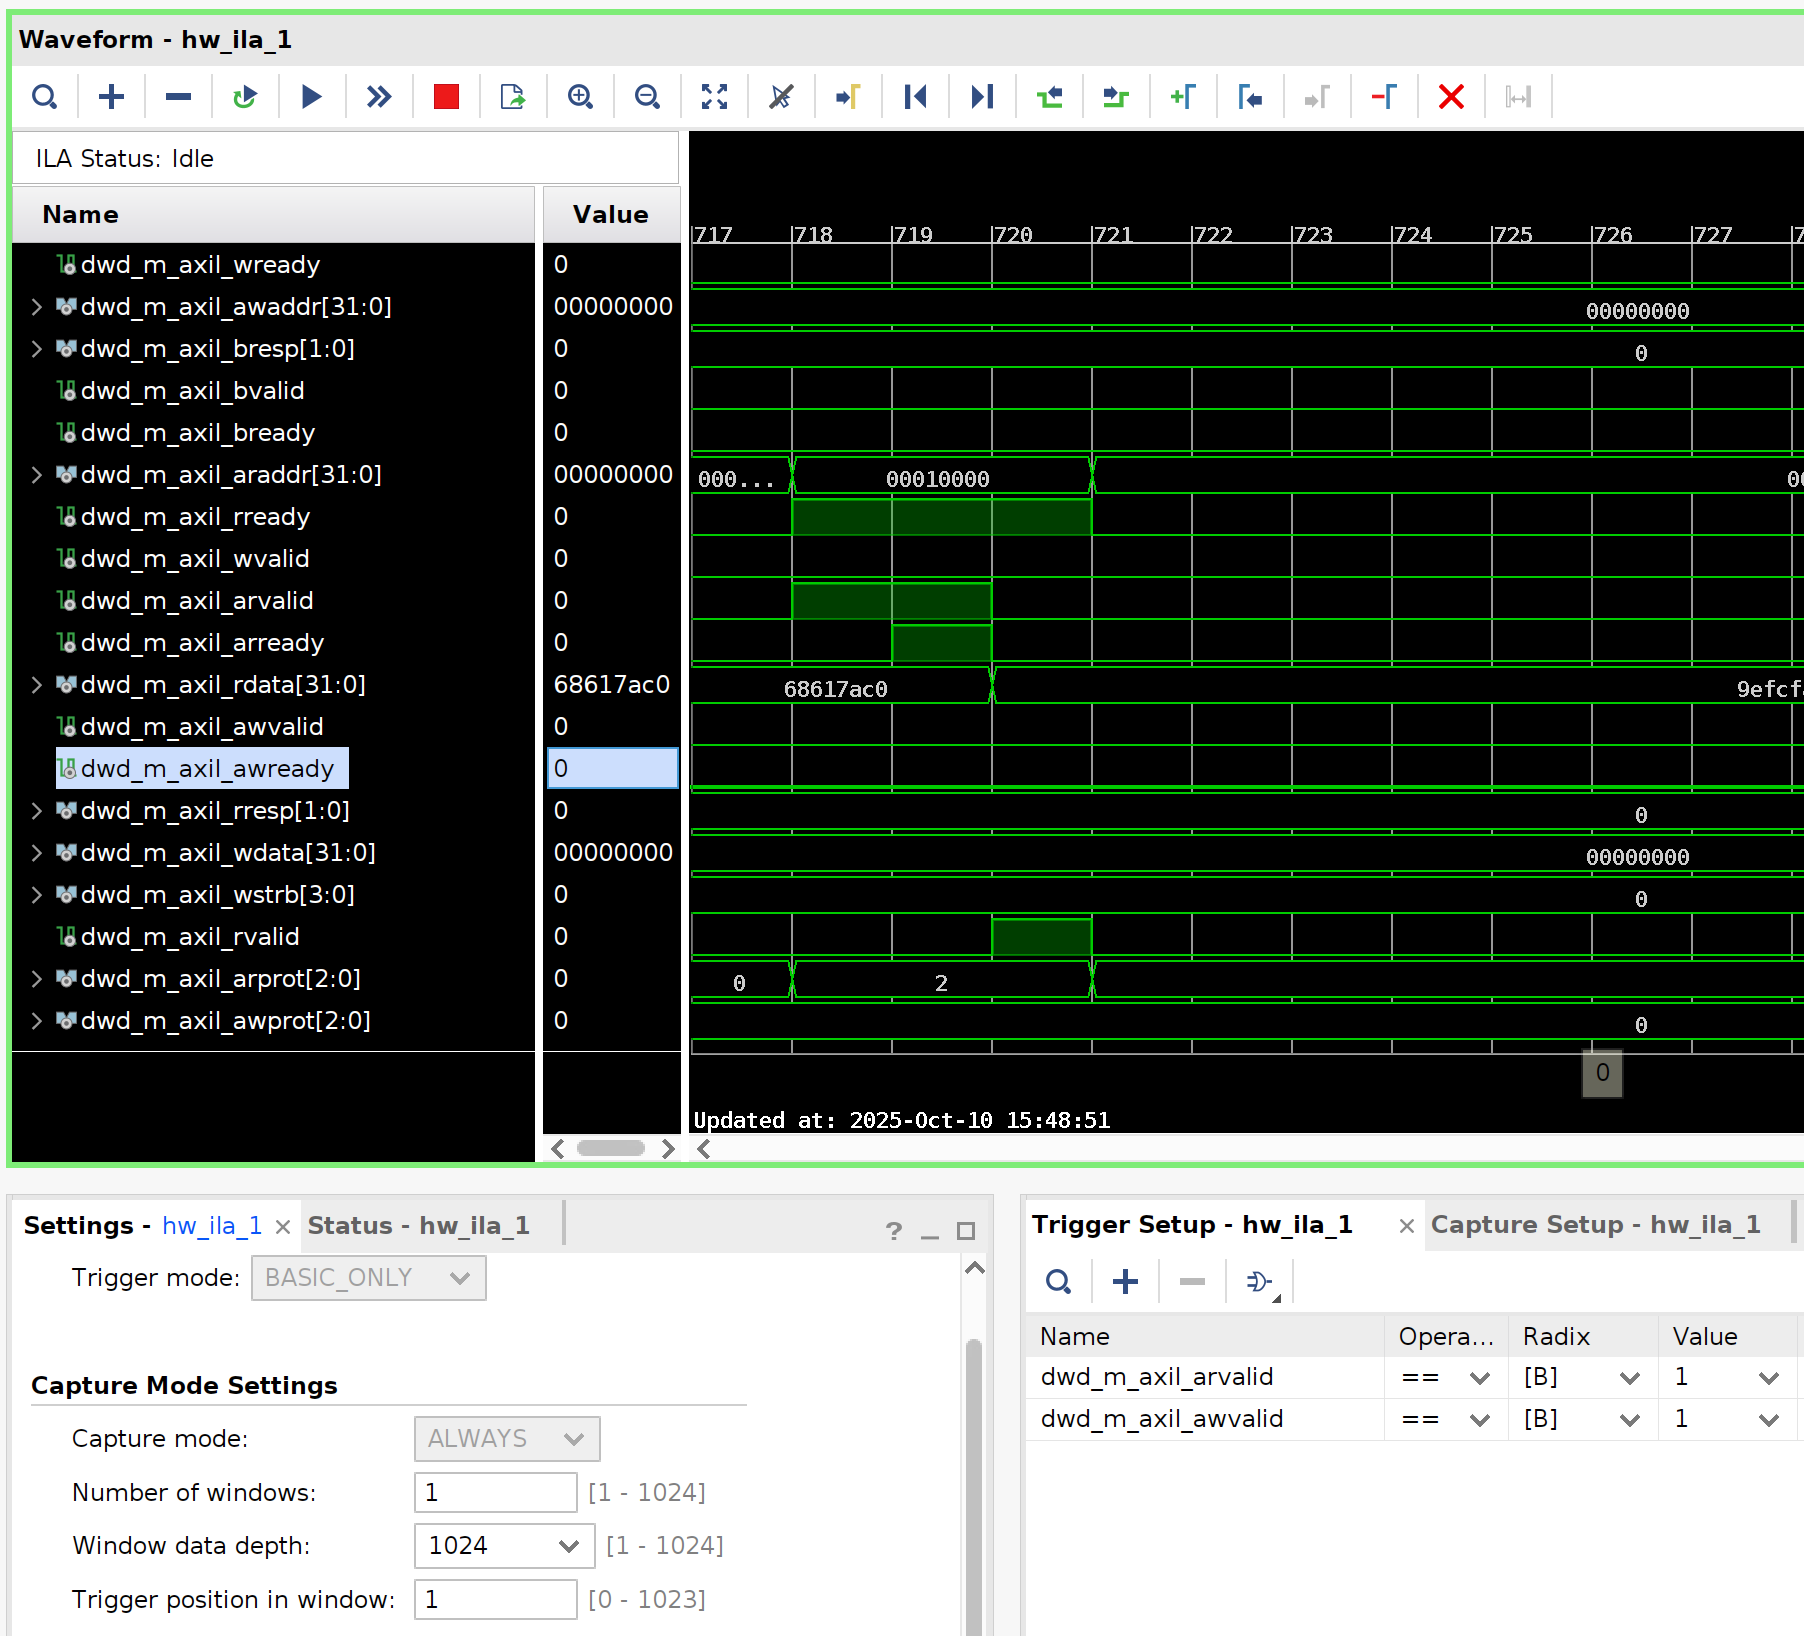1804x1636 pixels.
Task: Click the Zoom In magnifier icon
Action: (x=580, y=97)
